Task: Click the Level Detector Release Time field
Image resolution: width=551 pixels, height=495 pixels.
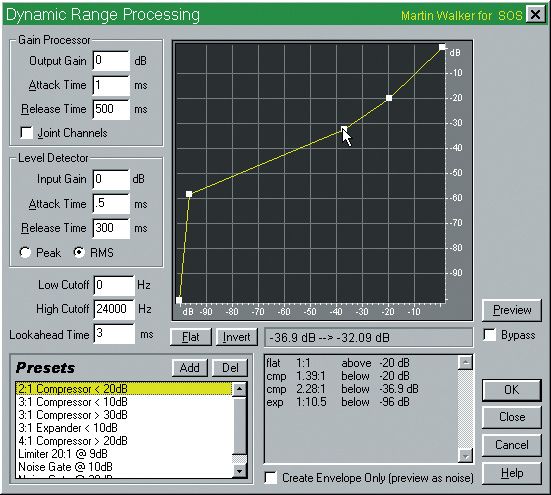Action: [x=111, y=228]
